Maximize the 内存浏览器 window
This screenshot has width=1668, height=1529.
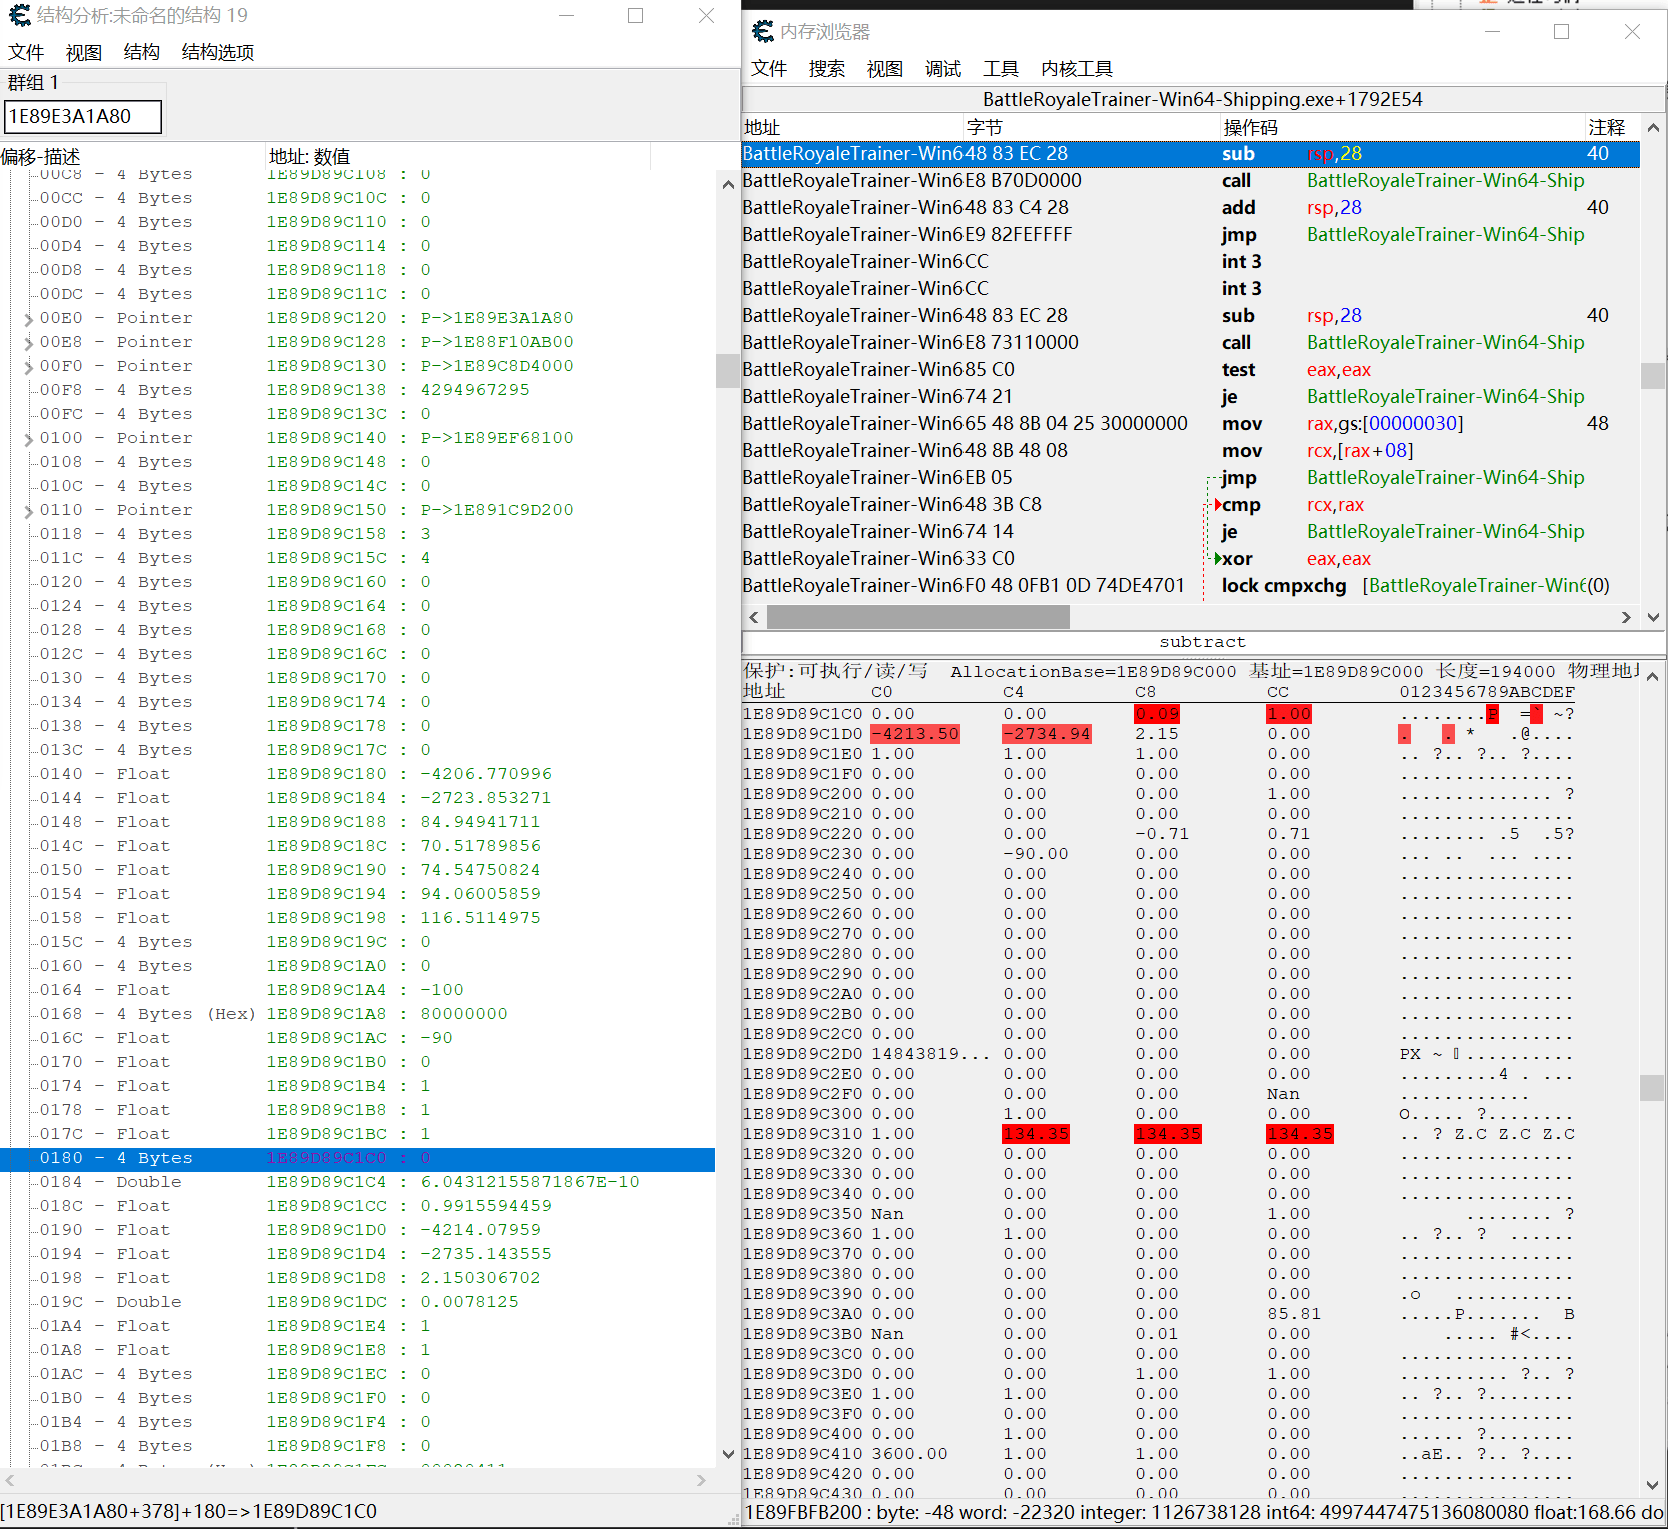pyautogui.click(x=1561, y=32)
